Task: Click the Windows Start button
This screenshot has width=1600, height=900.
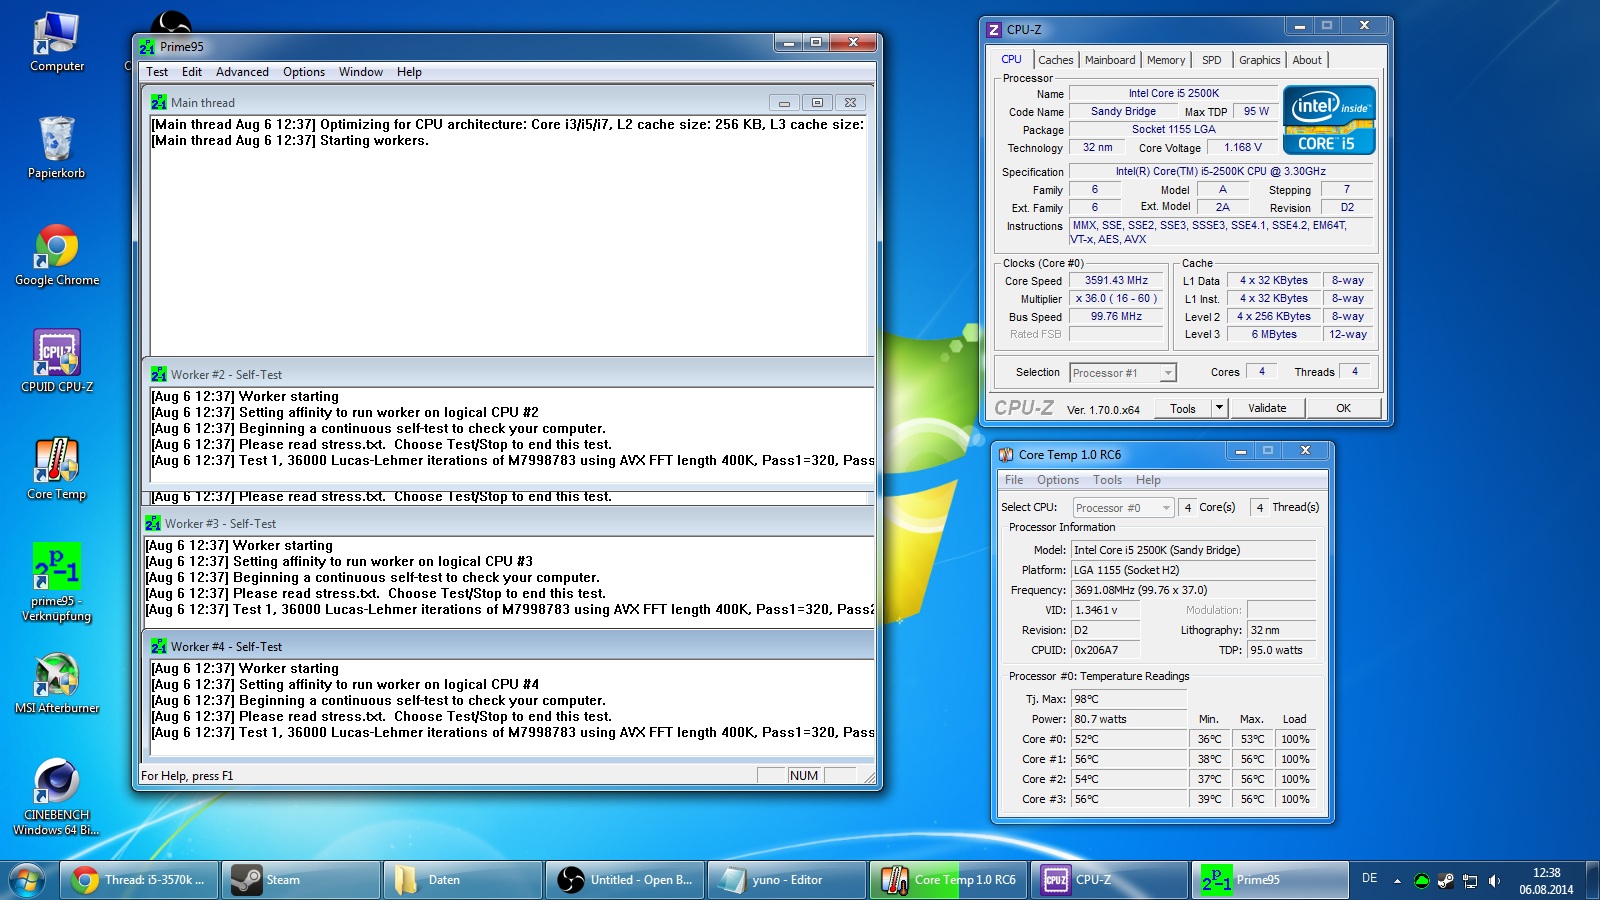Action: pos(27,880)
